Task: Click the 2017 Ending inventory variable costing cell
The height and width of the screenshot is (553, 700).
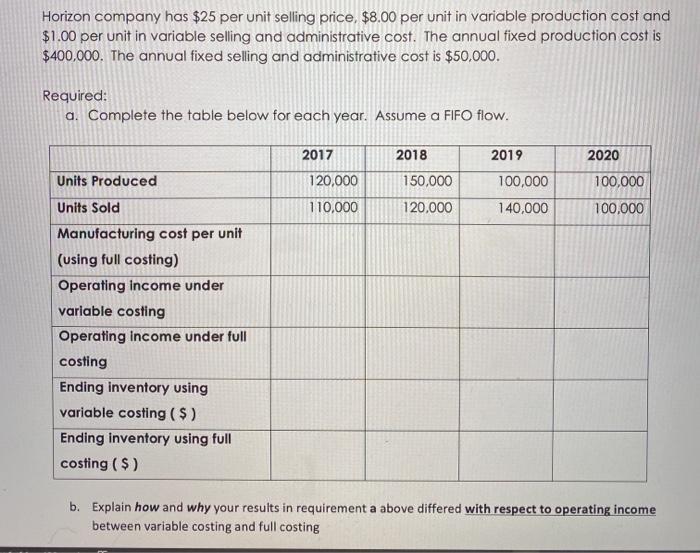Action: pos(318,405)
